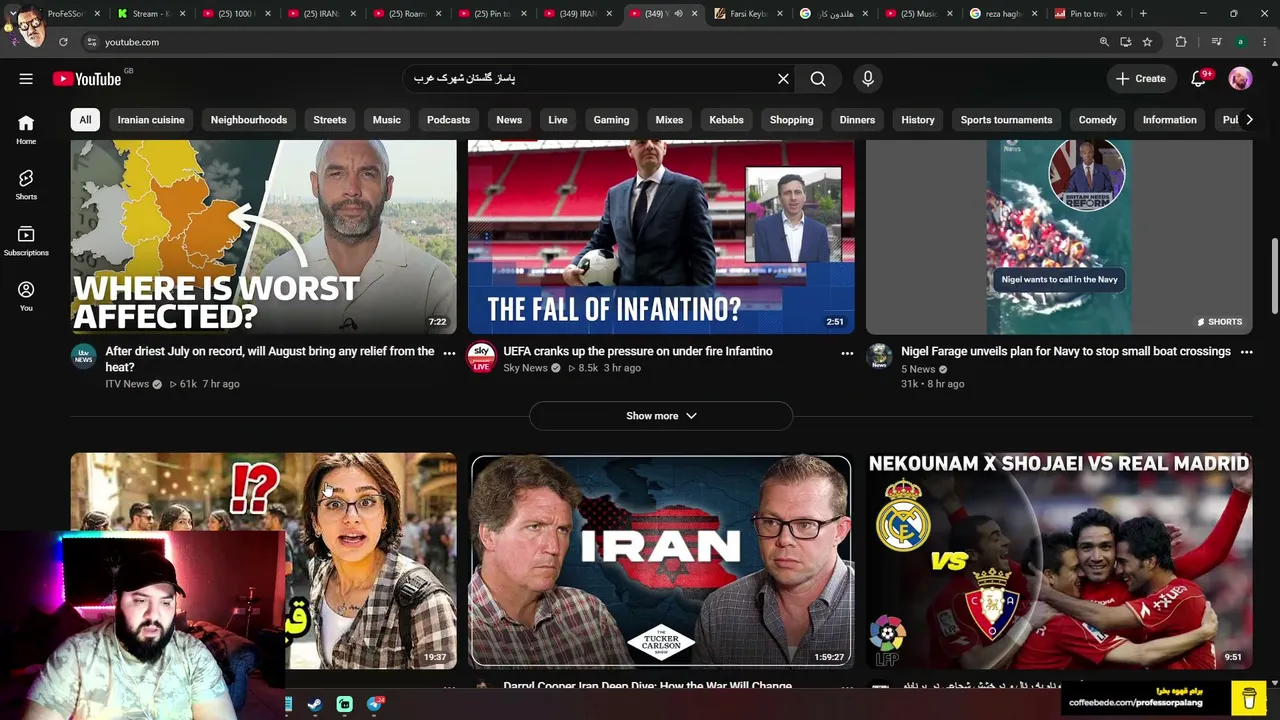
Task: Toggle the Podcasts filter chip
Action: coord(448,120)
